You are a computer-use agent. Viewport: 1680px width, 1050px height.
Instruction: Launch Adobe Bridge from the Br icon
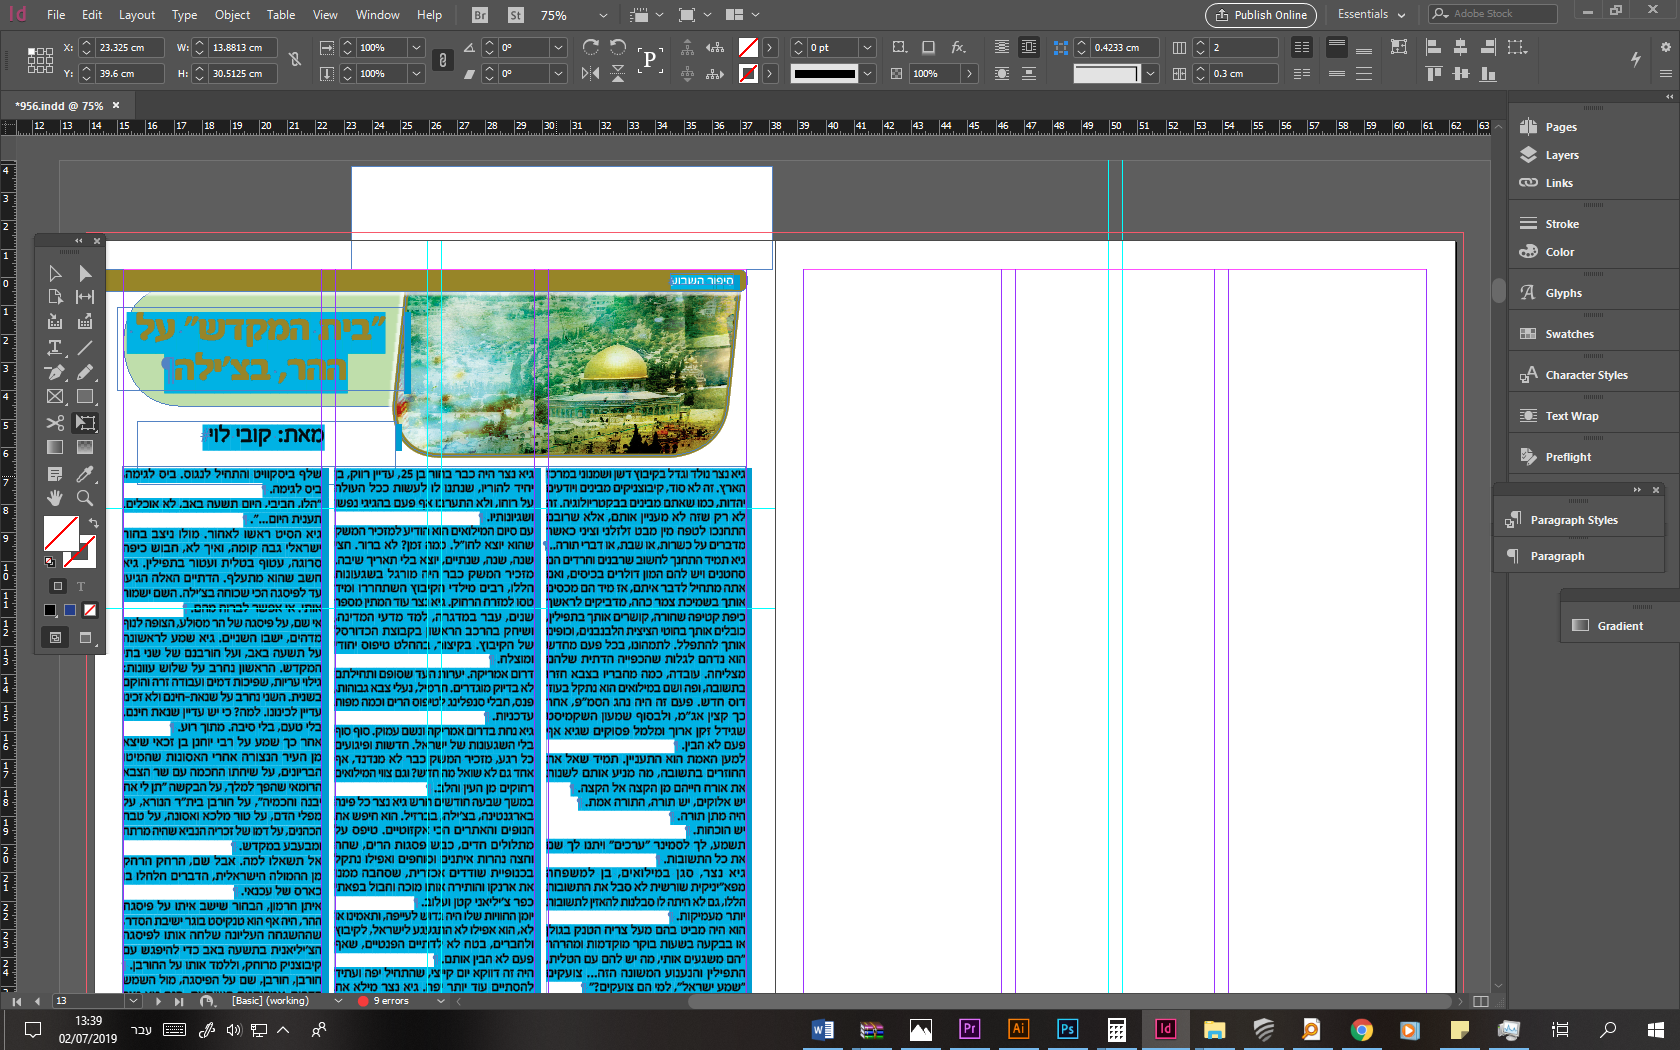(479, 15)
